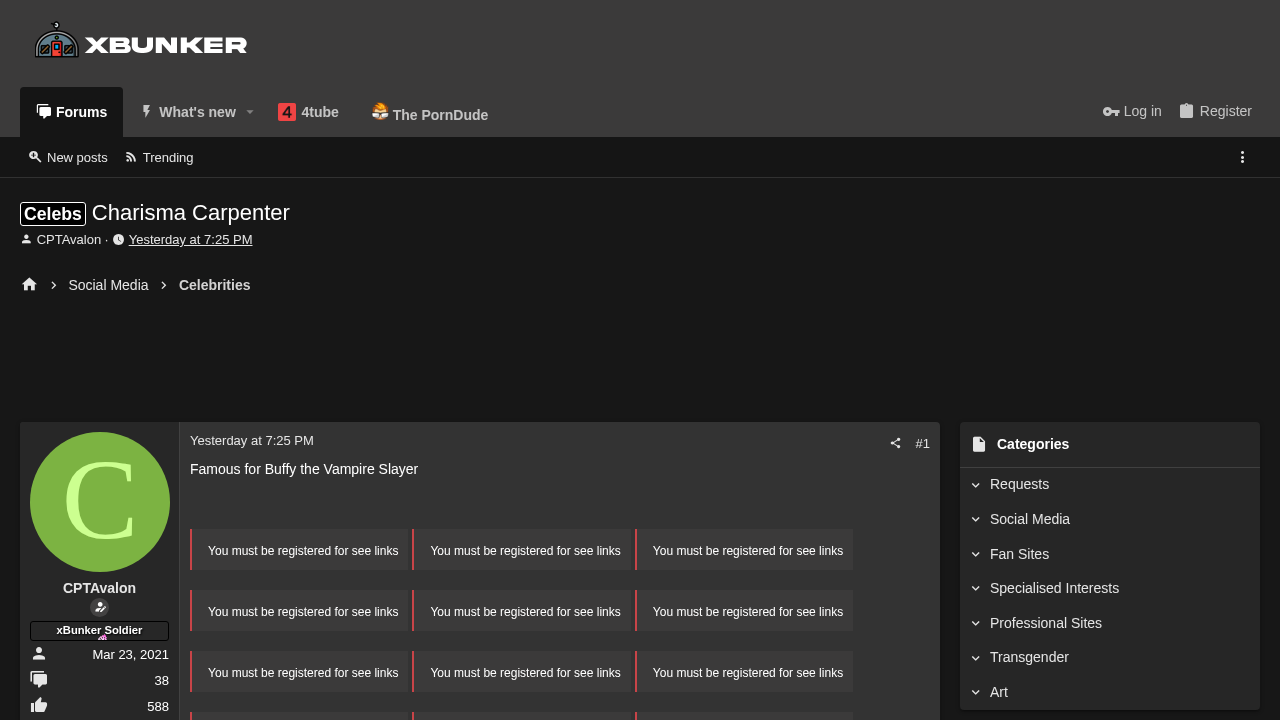This screenshot has height=720, width=1280.
Task: Click second row third registered-links notice
Action: [745, 611]
